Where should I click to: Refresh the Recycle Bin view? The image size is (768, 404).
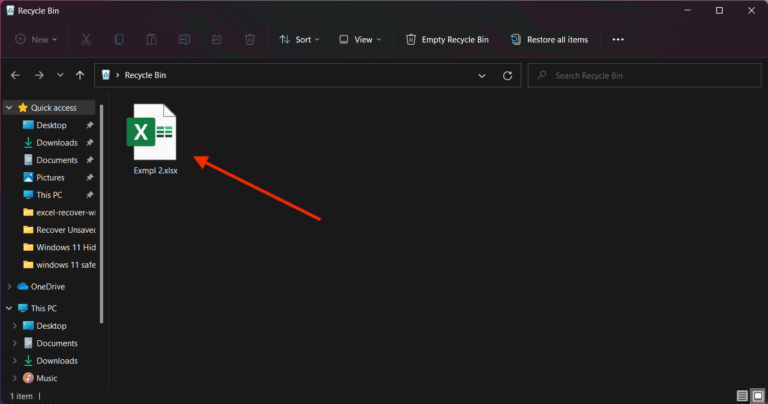(508, 75)
